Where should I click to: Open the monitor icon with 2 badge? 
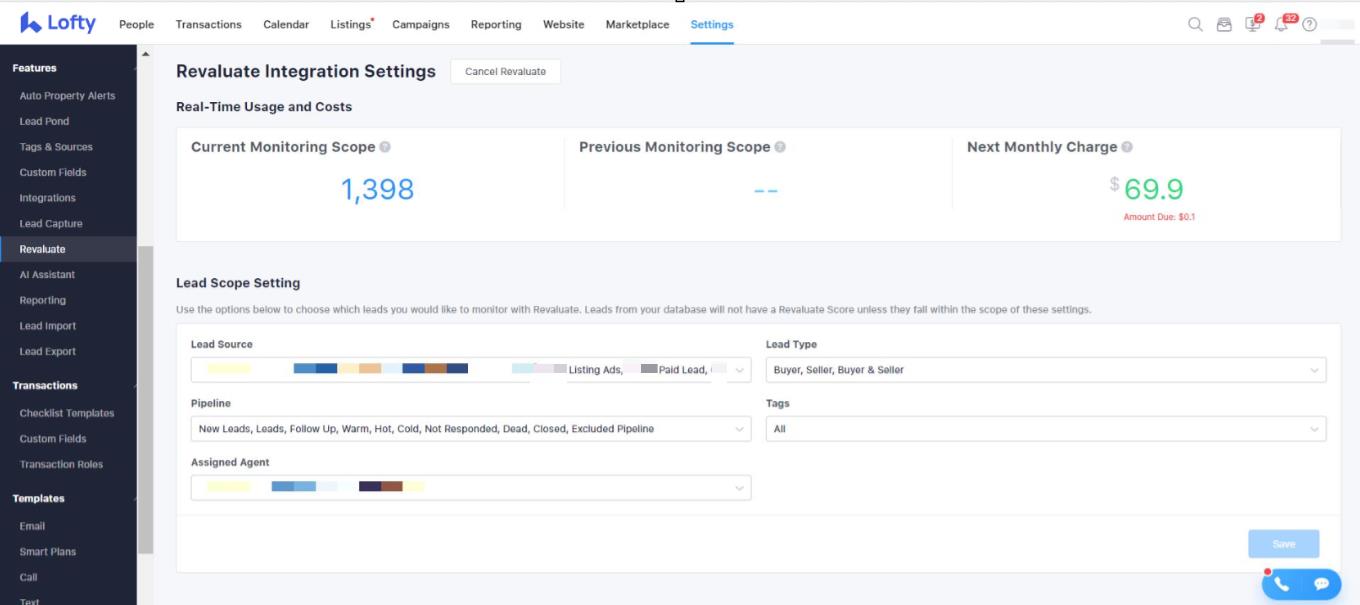click(x=1254, y=23)
